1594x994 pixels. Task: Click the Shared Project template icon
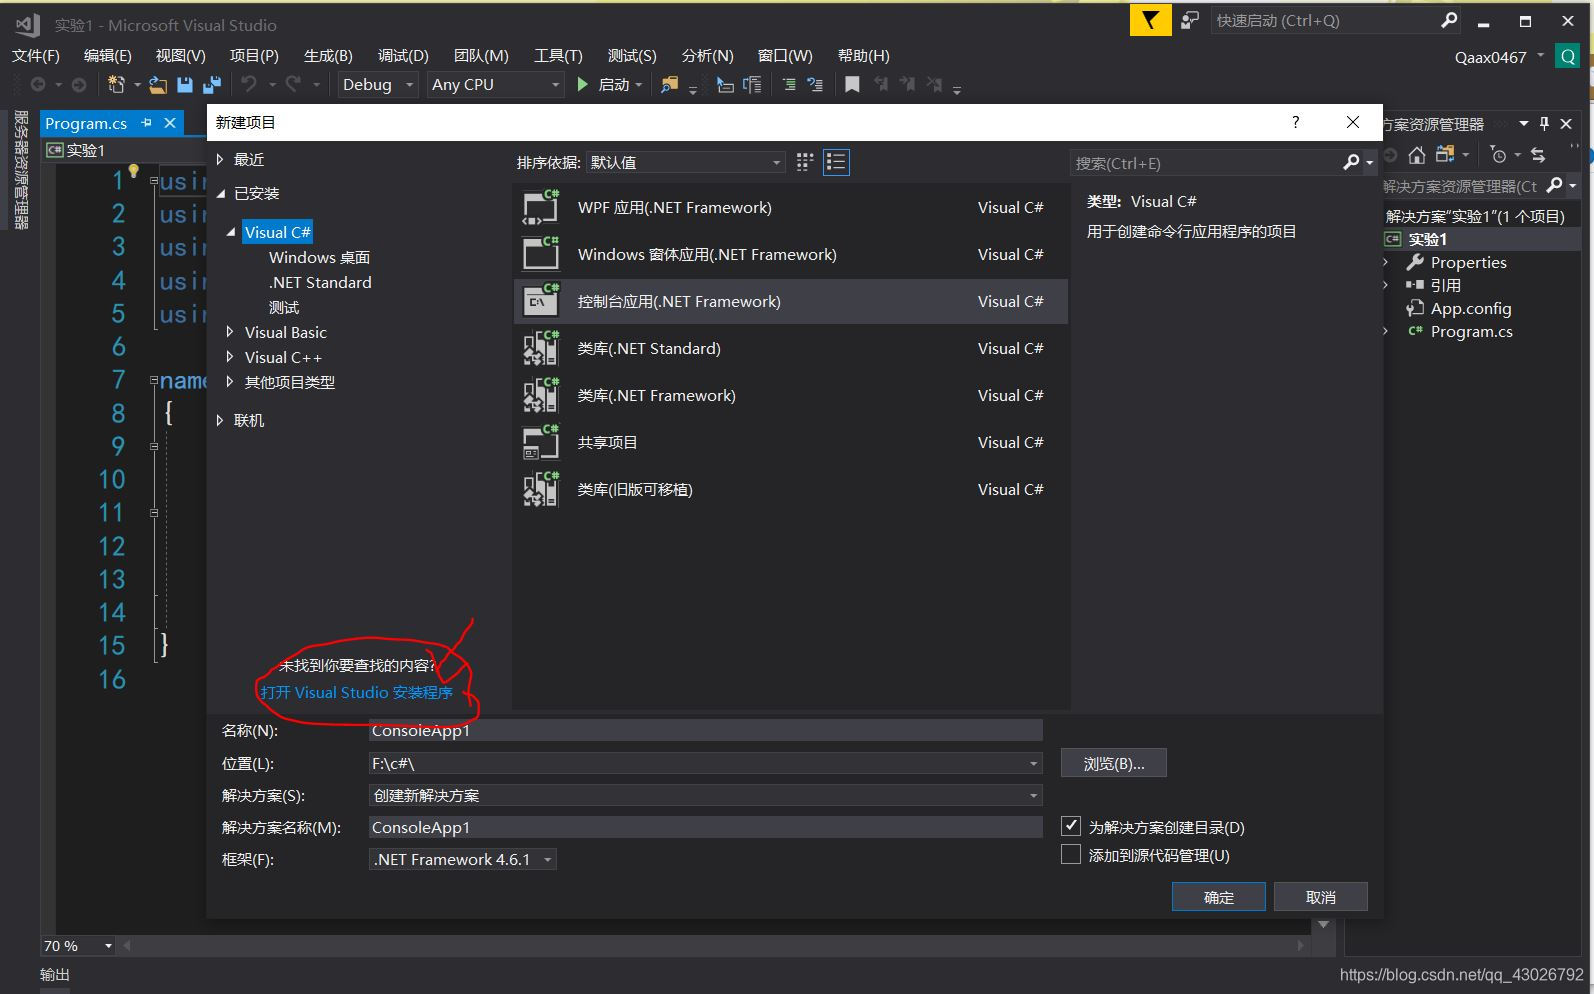(x=541, y=442)
